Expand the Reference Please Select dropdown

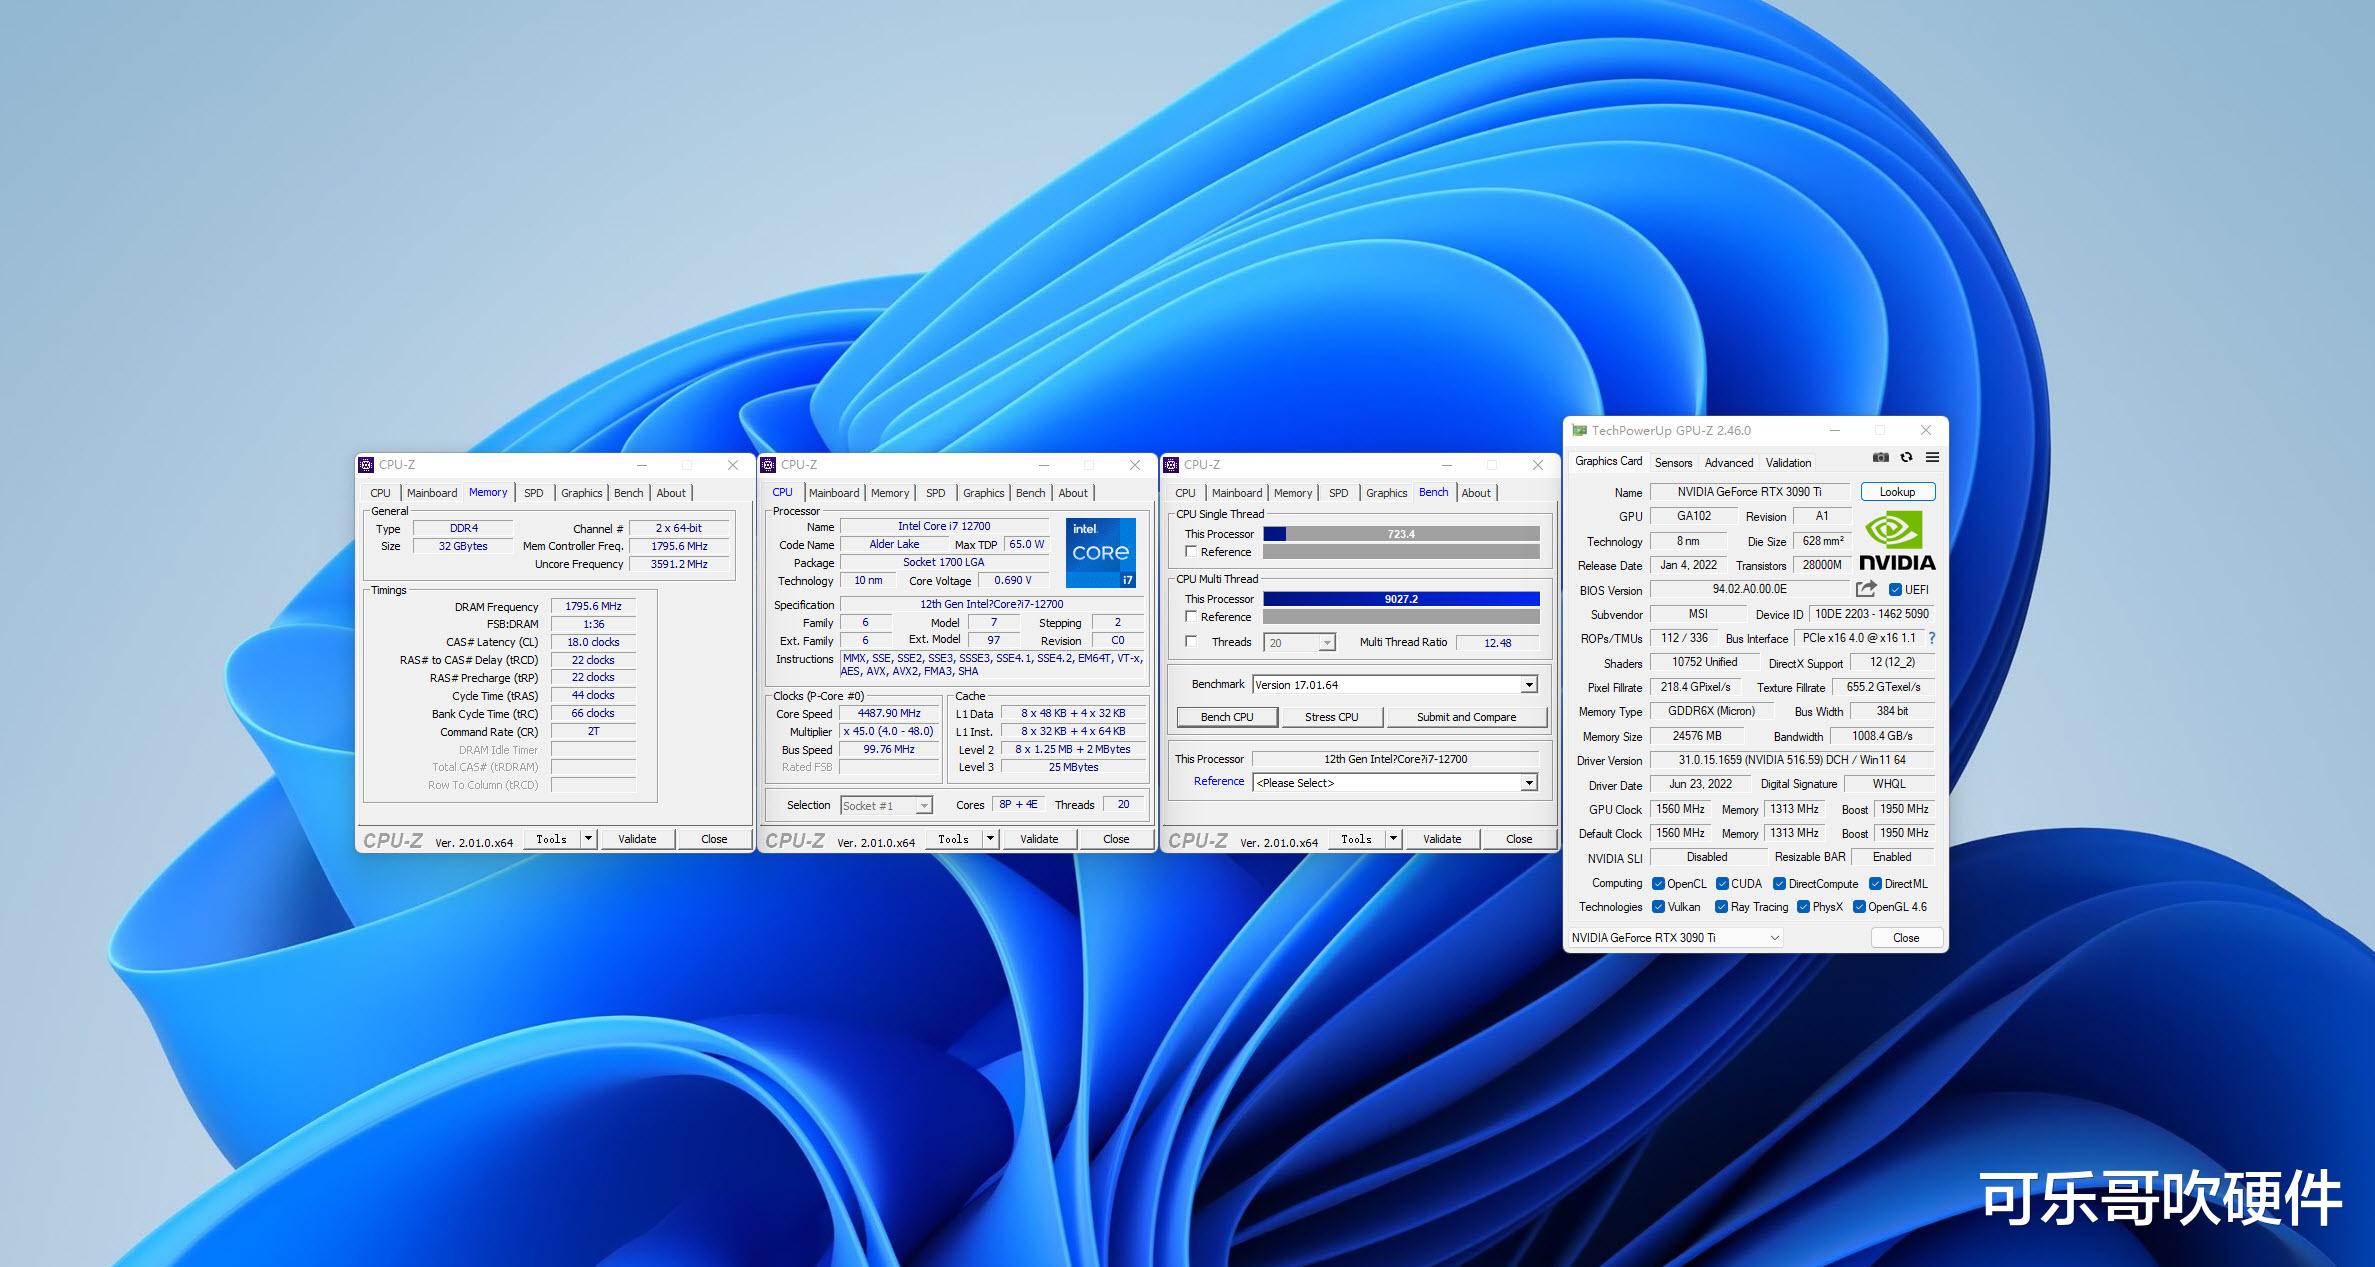1528,783
